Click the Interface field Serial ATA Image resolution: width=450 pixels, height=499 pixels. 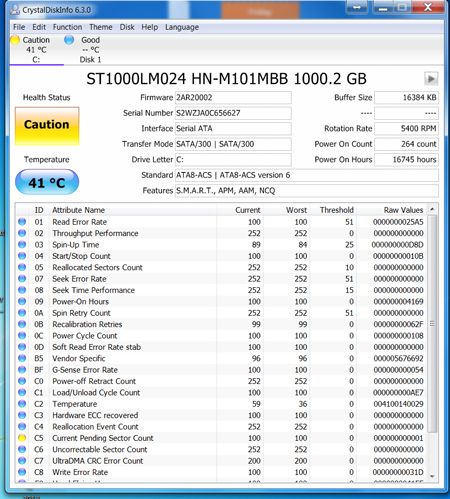click(233, 129)
